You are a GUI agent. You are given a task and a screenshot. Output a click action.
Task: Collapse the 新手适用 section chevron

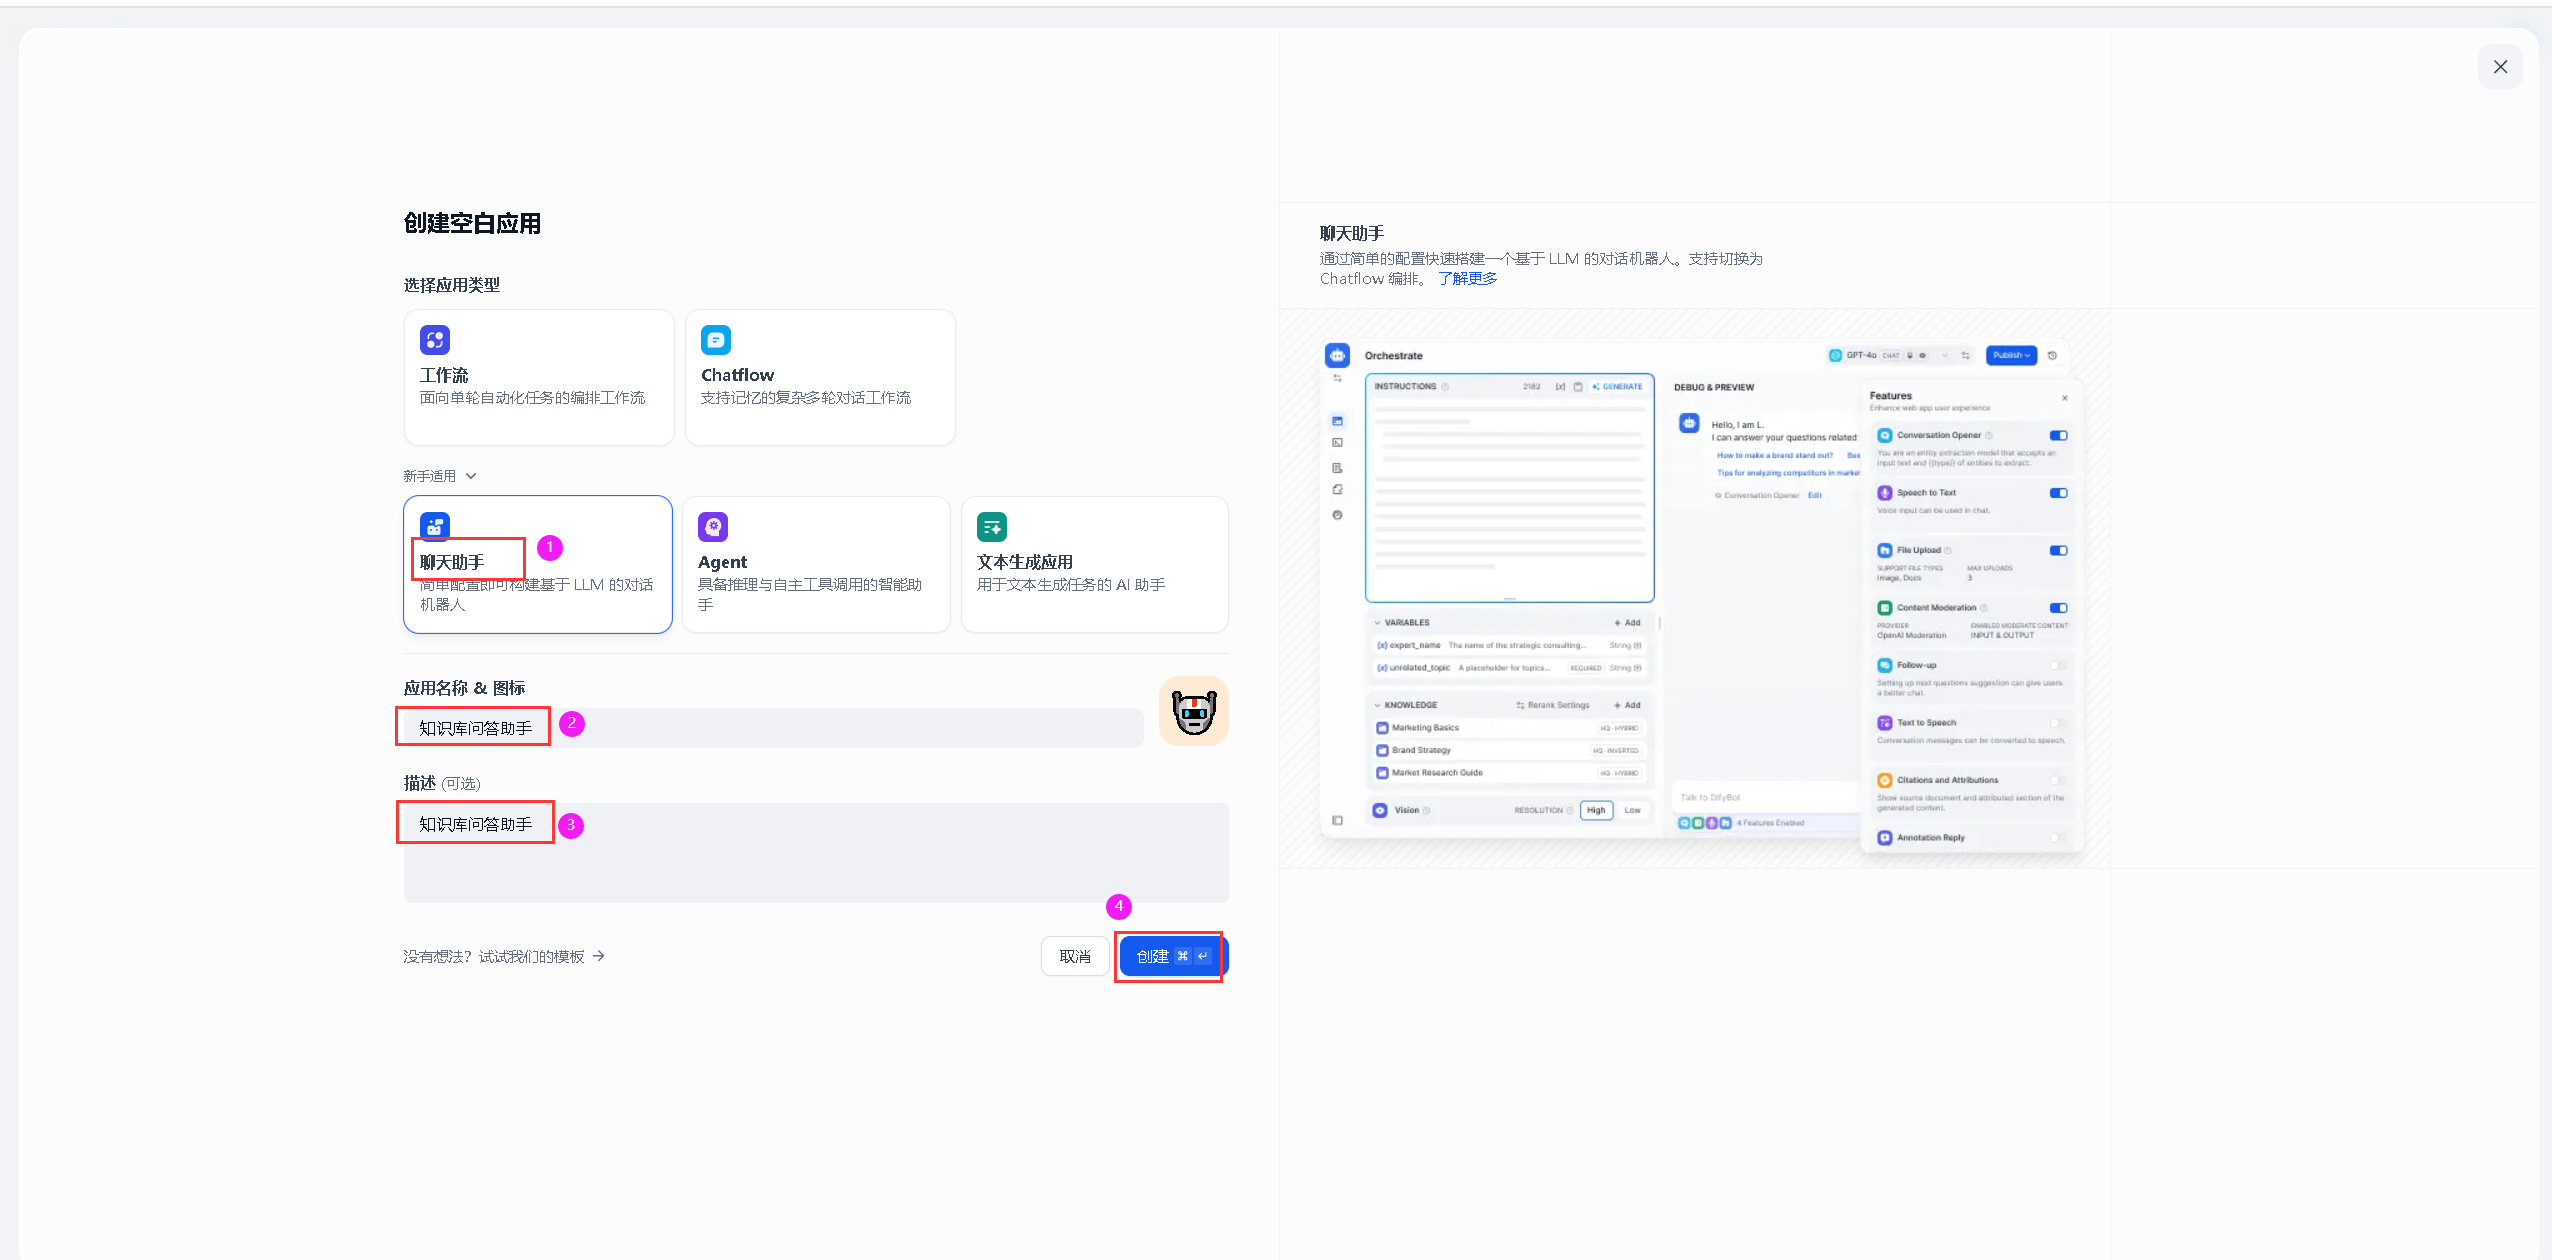[x=471, y=476]
